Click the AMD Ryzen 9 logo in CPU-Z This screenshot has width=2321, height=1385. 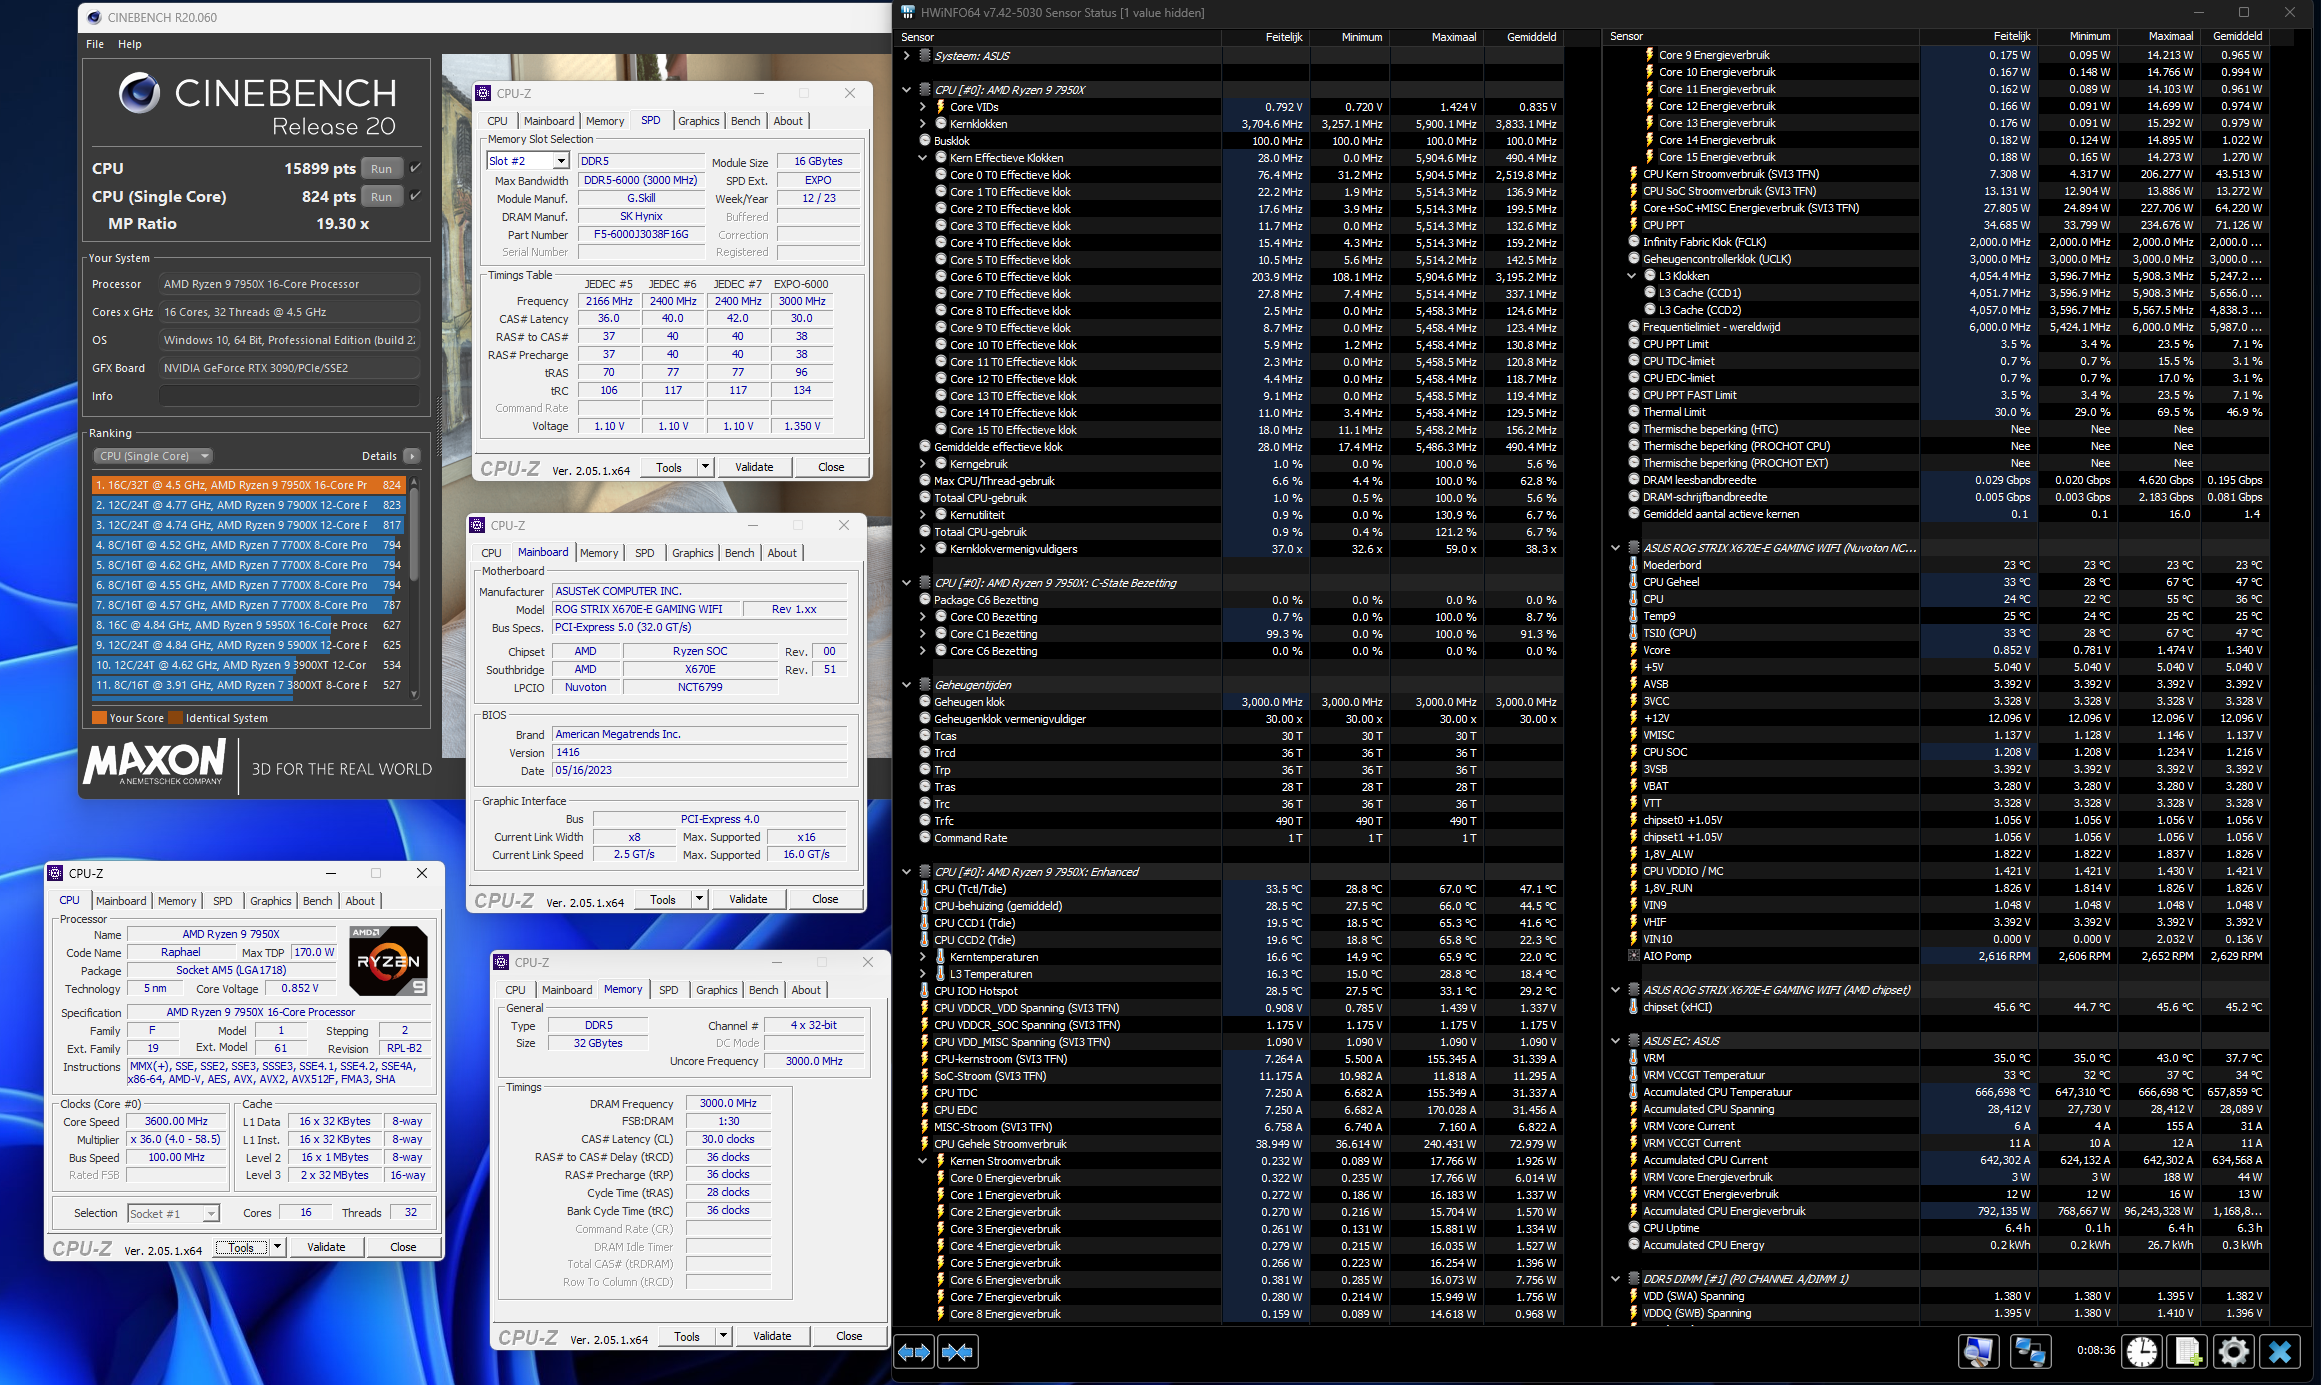[389, 960]
